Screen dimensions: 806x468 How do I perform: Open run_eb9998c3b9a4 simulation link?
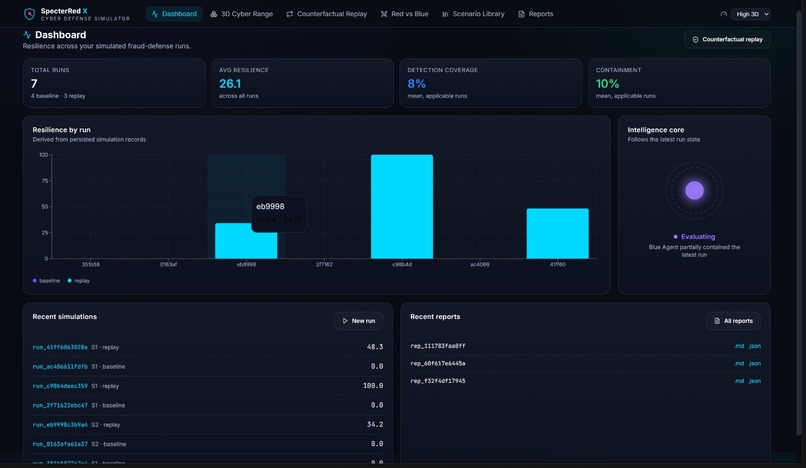[60, 425]
